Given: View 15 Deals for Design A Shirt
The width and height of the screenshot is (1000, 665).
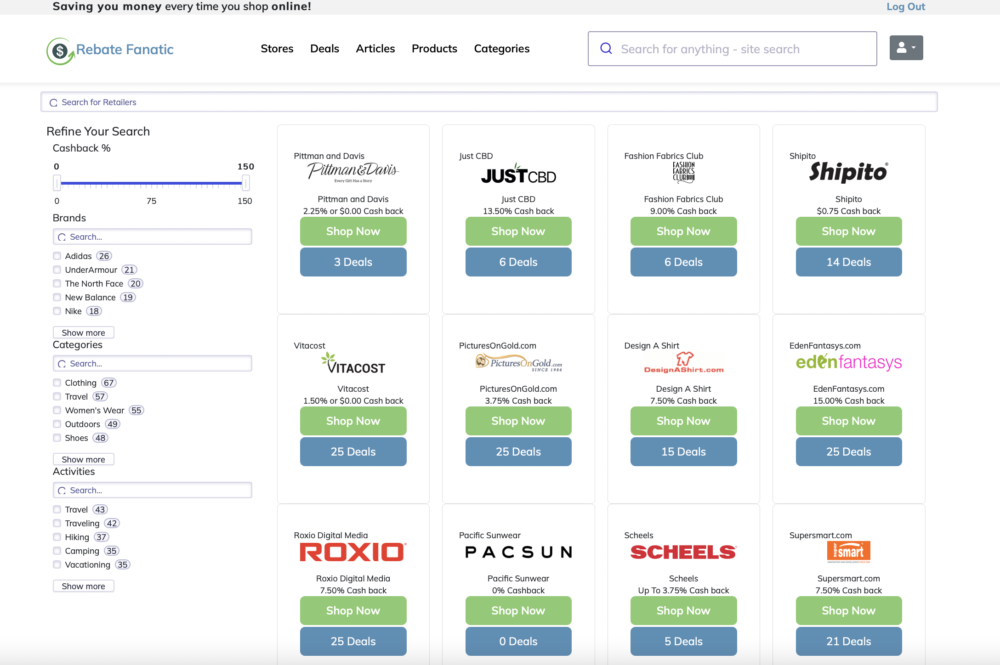Looking at the screenshot, I should tap(683, 451).
